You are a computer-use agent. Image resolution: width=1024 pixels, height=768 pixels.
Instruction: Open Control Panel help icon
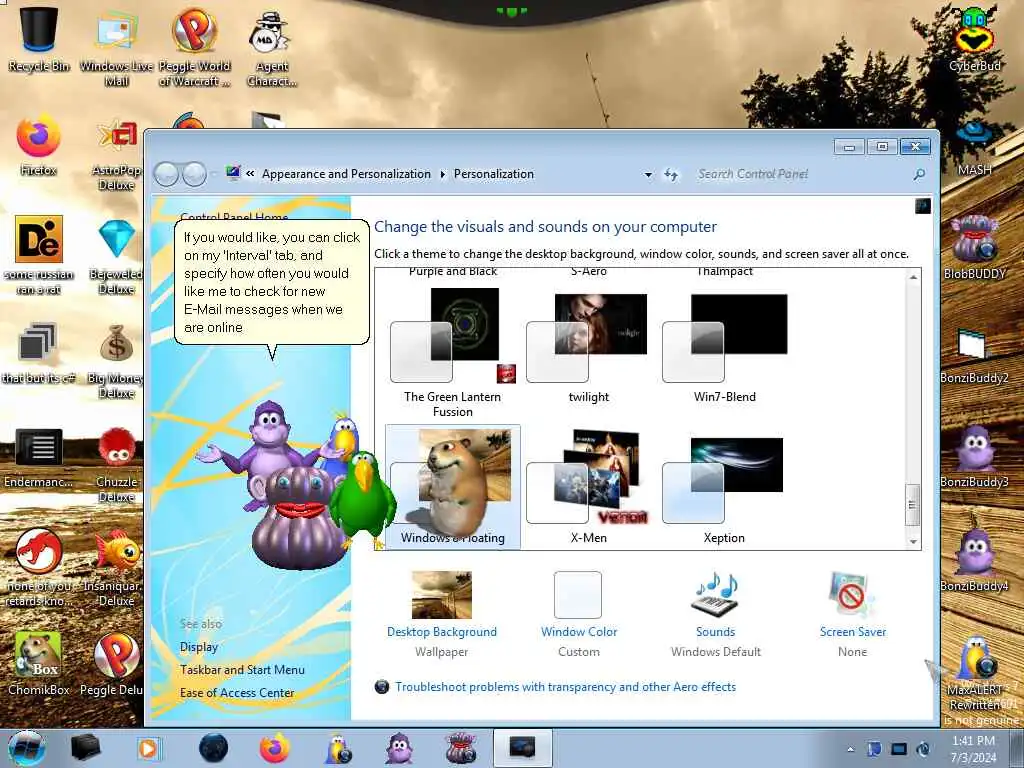point(923,206)
